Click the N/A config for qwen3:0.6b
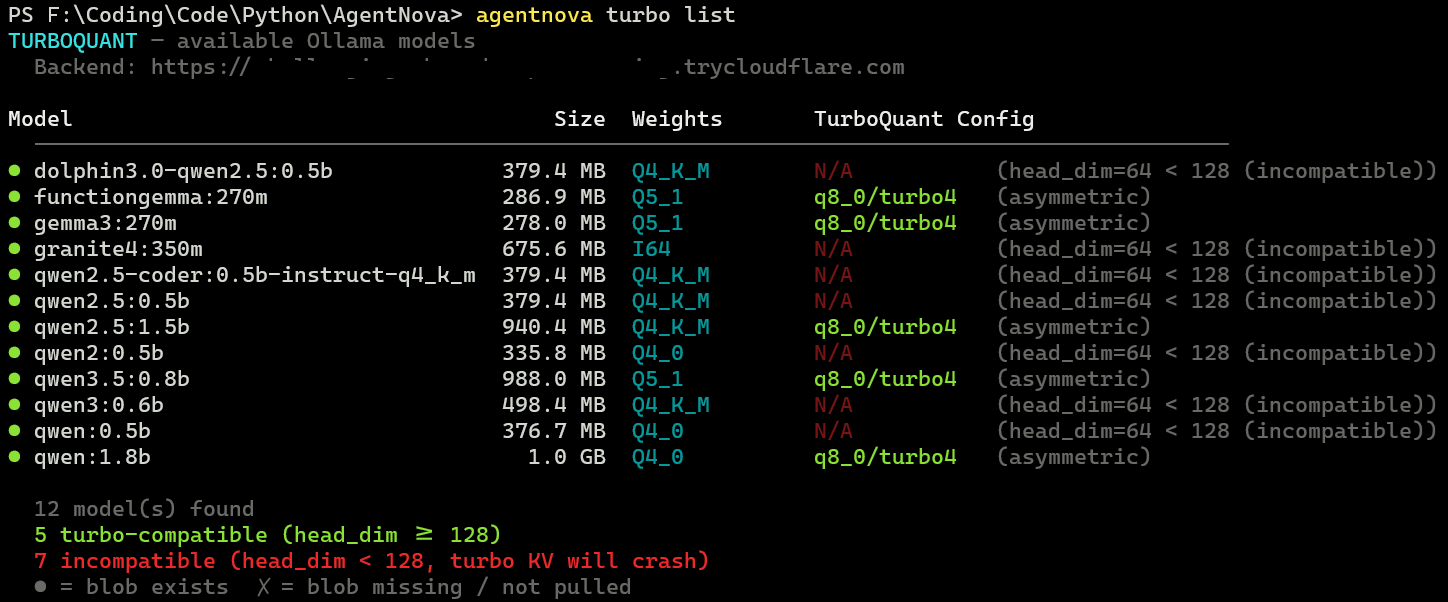 pos(833,405)
